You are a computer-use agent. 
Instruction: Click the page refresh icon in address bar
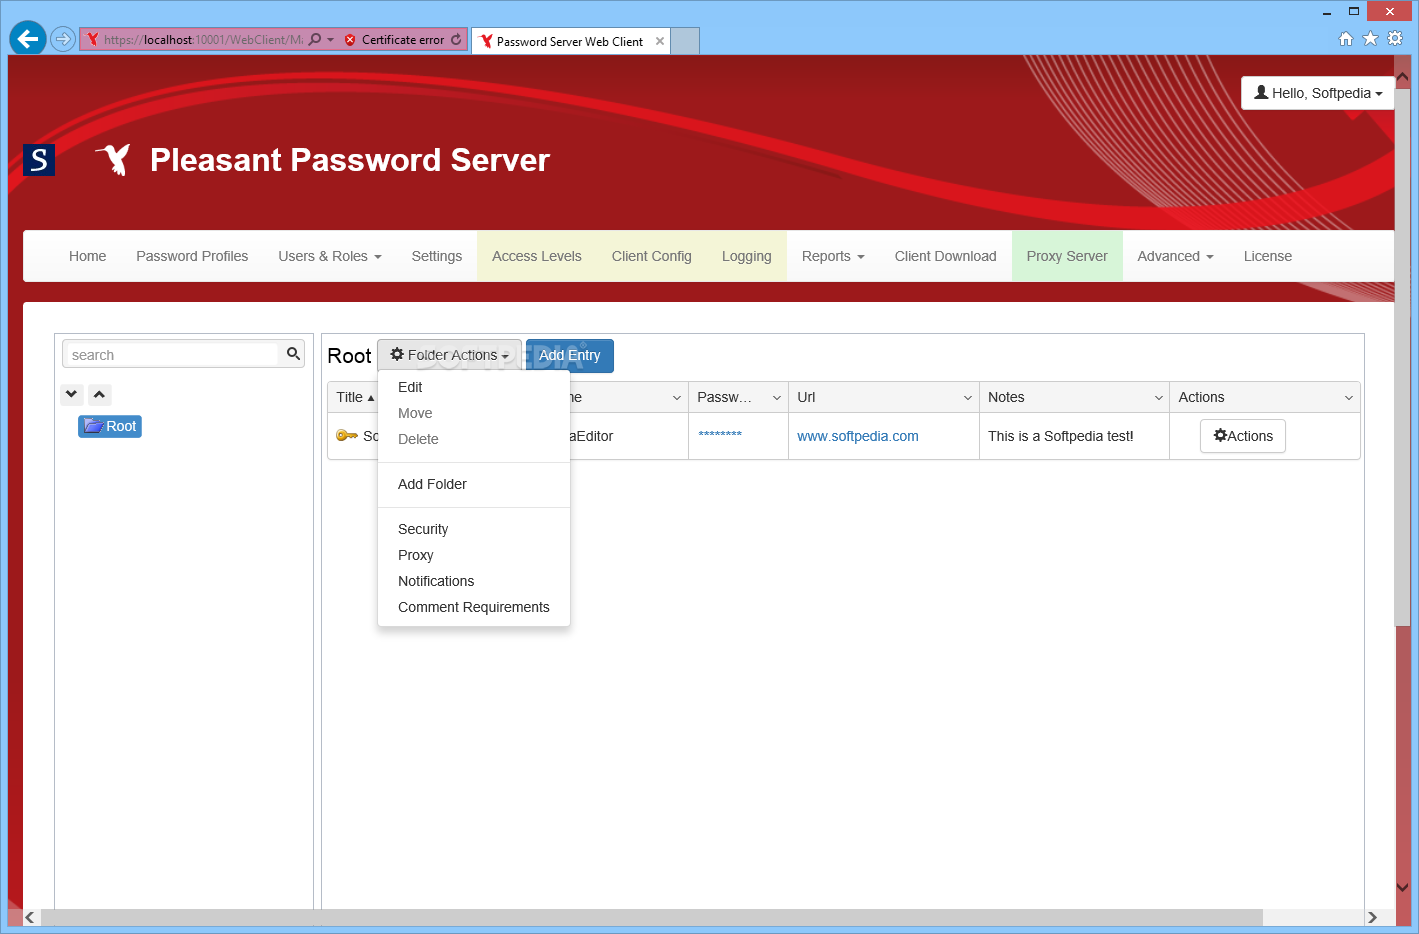[x=457, y=39]
